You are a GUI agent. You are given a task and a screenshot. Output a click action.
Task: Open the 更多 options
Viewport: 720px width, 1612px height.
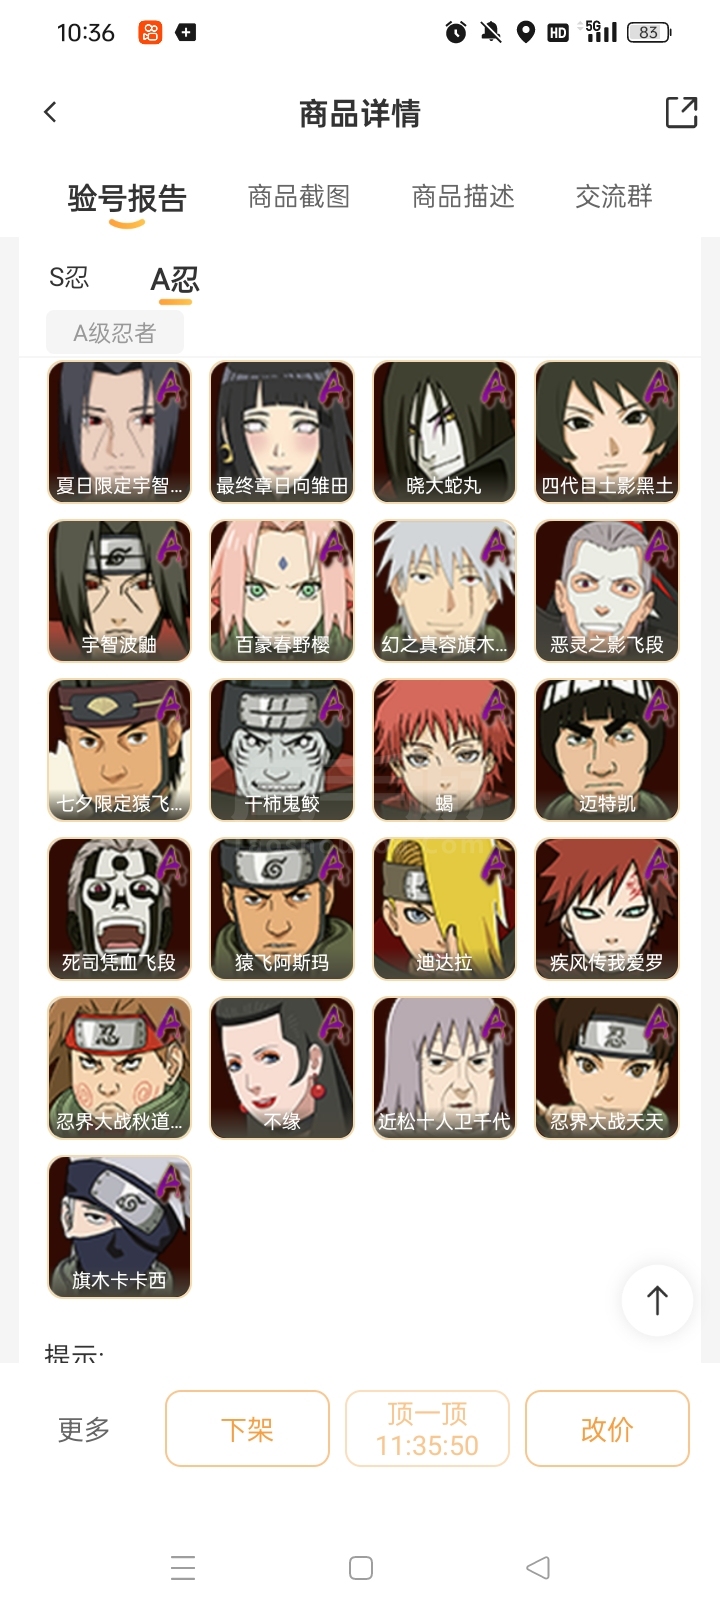coord(84,1430)
